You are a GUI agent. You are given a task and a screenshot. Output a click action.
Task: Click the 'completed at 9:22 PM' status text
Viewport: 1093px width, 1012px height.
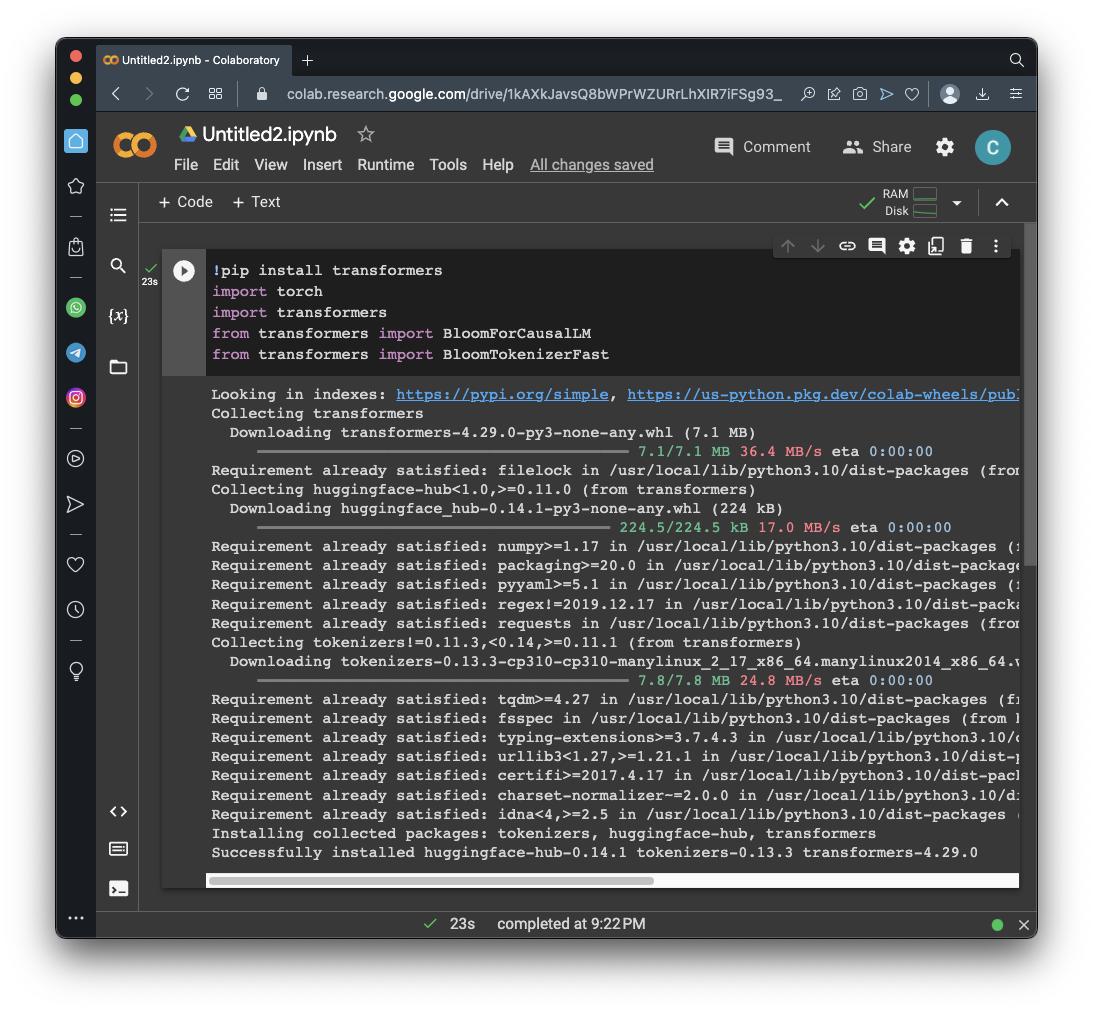pos(571,924)
